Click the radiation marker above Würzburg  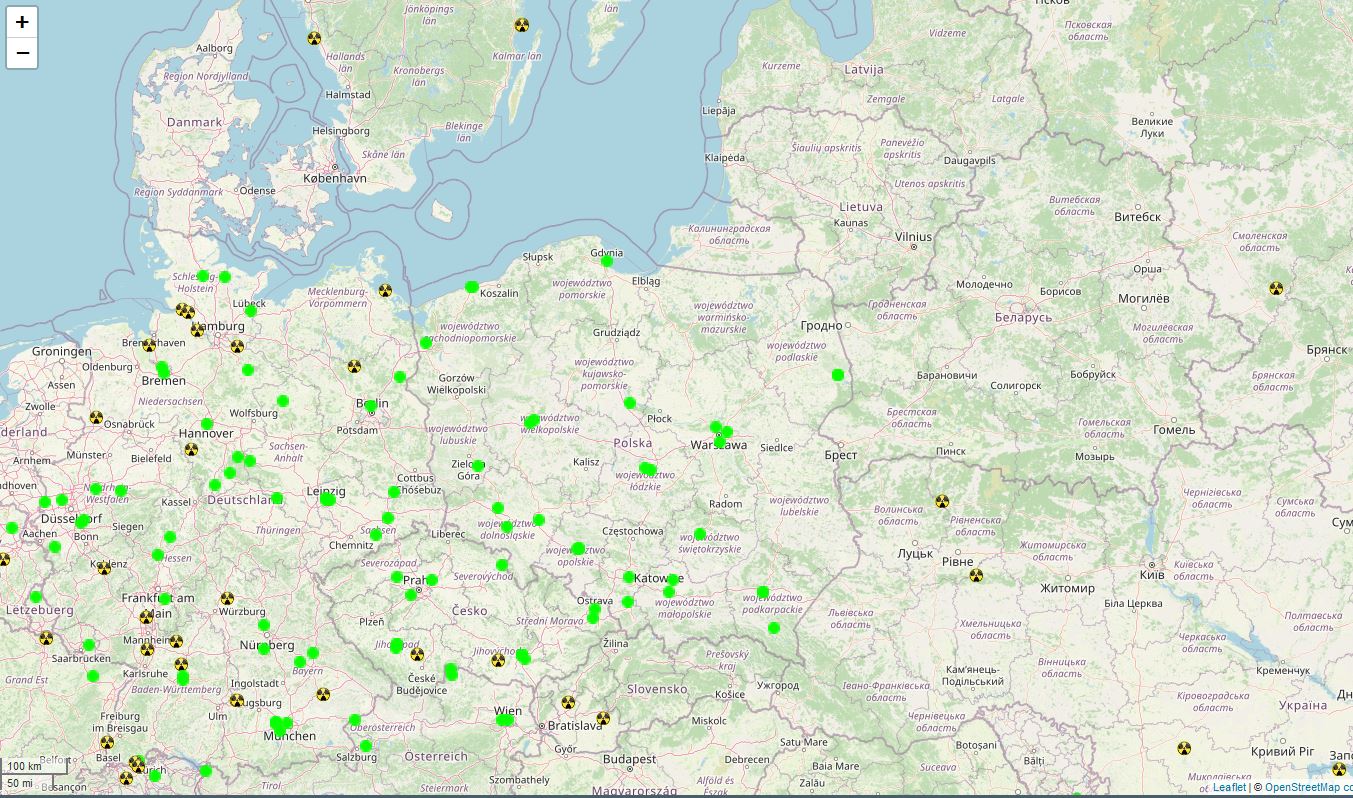(x=227, y=599)
